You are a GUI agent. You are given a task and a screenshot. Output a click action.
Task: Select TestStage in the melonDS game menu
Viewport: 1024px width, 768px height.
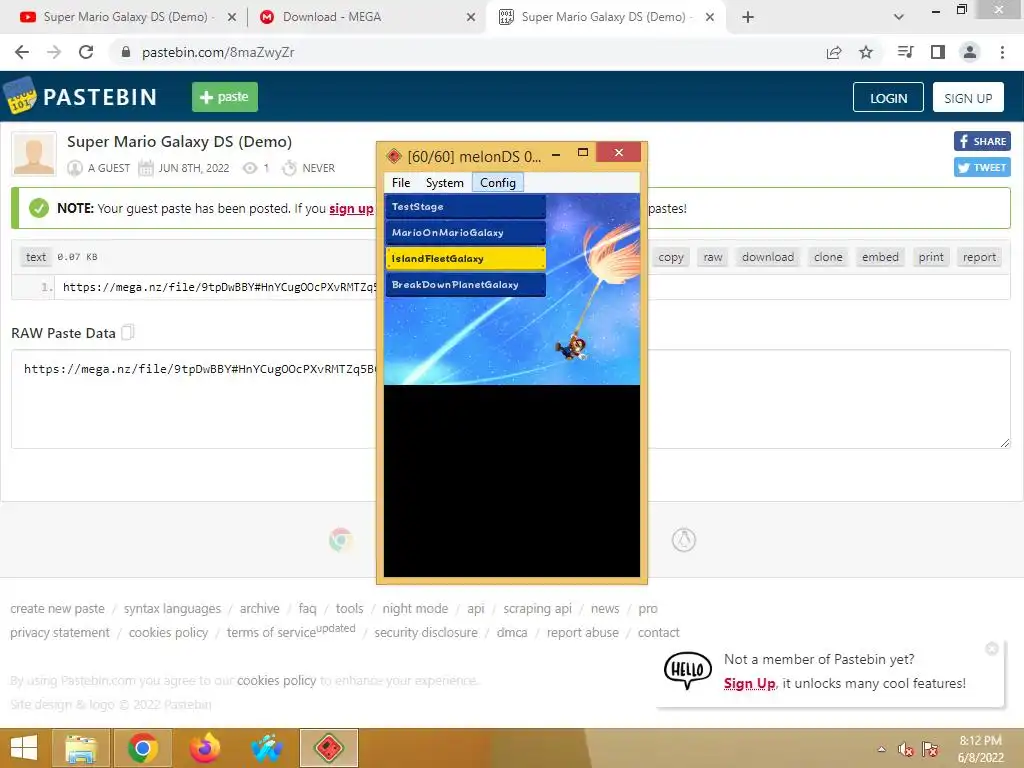466,206
